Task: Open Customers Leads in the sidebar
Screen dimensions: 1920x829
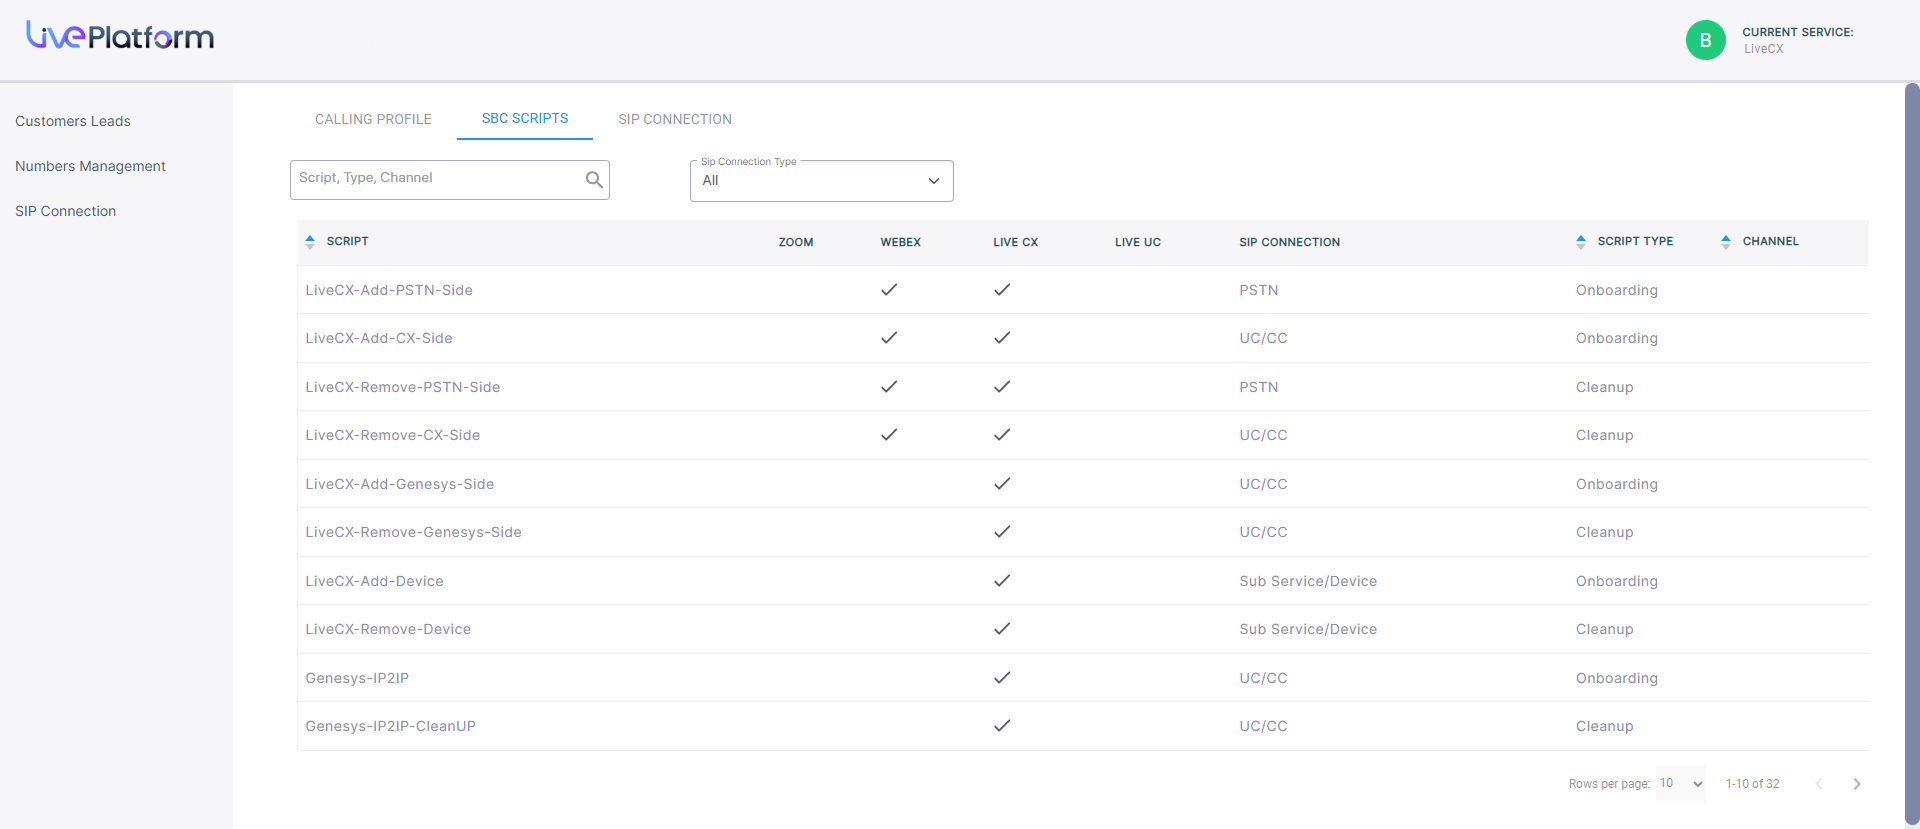Action: coord(73,121)
